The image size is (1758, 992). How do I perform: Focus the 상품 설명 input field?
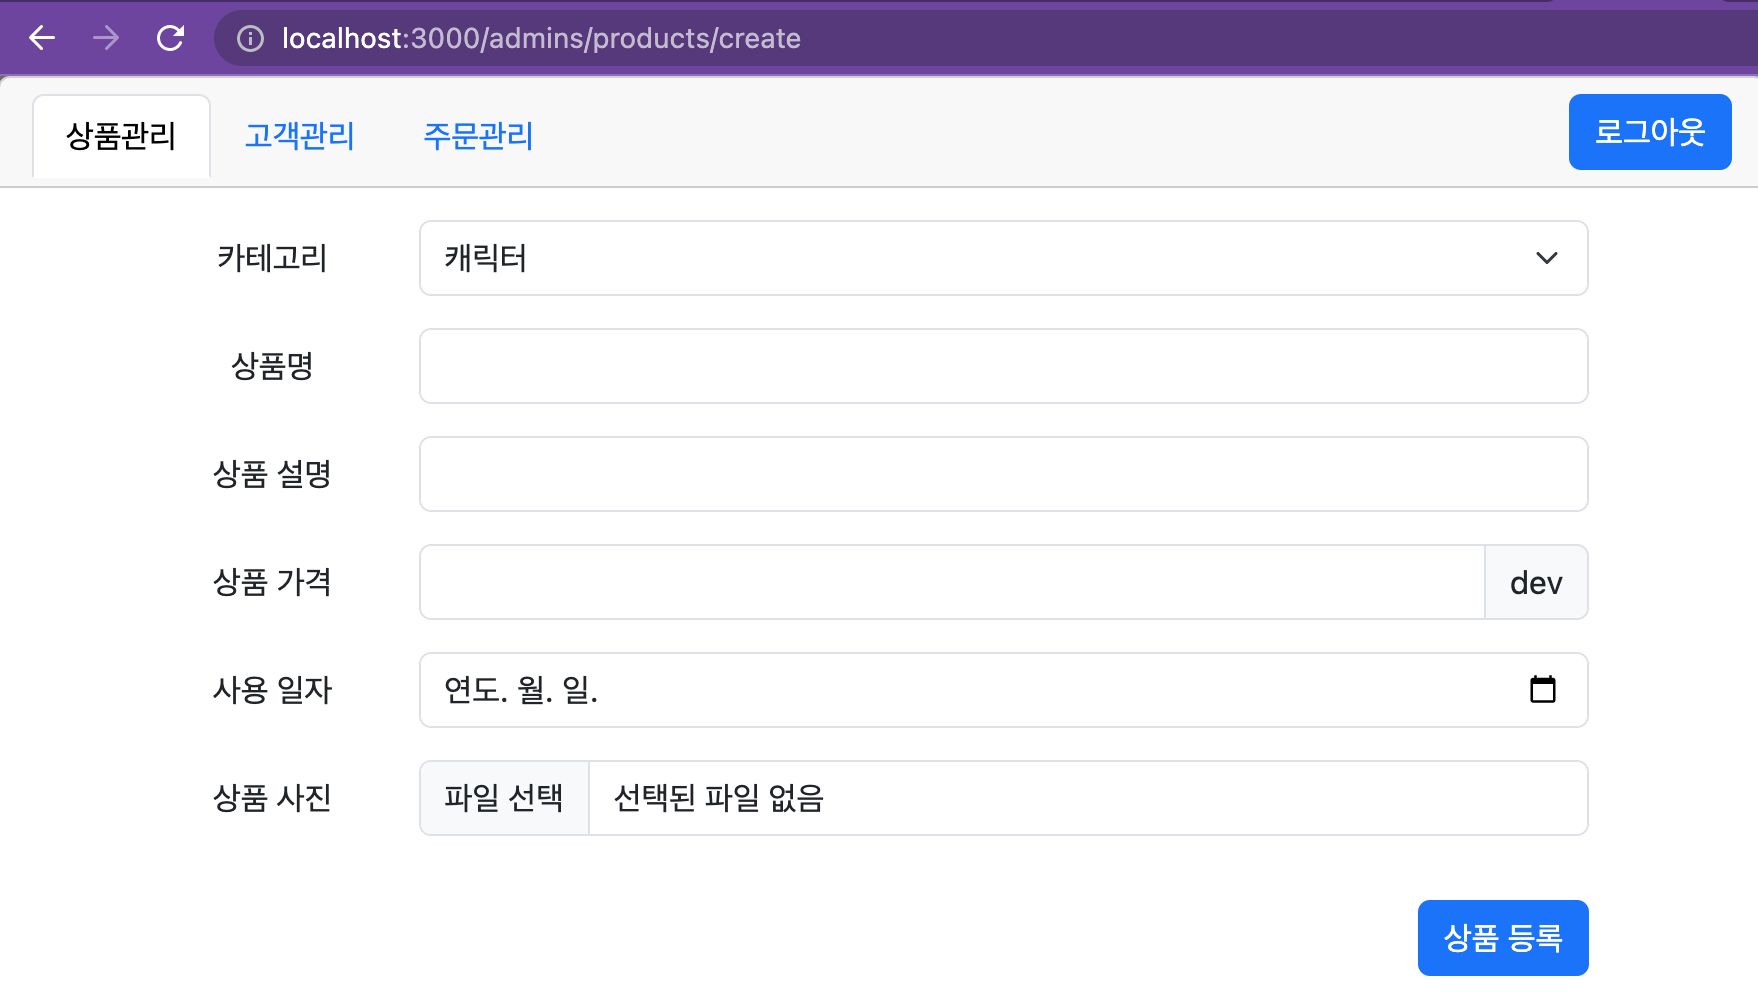(x=1004, y=474)
